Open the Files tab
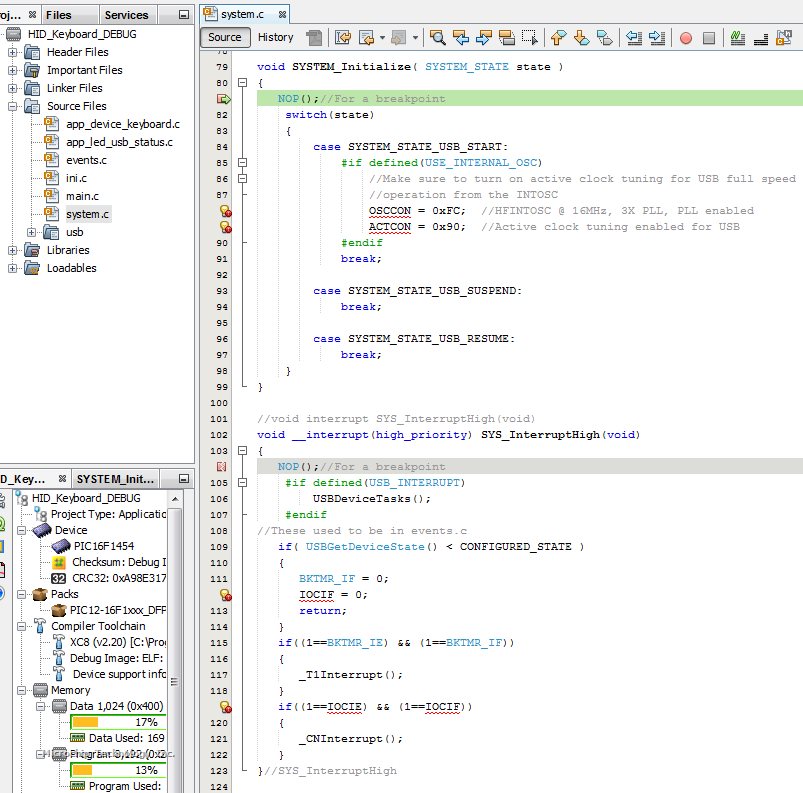The height and width of the screenshot is (793, 803). pyautogui.click(x=59, y=15)
